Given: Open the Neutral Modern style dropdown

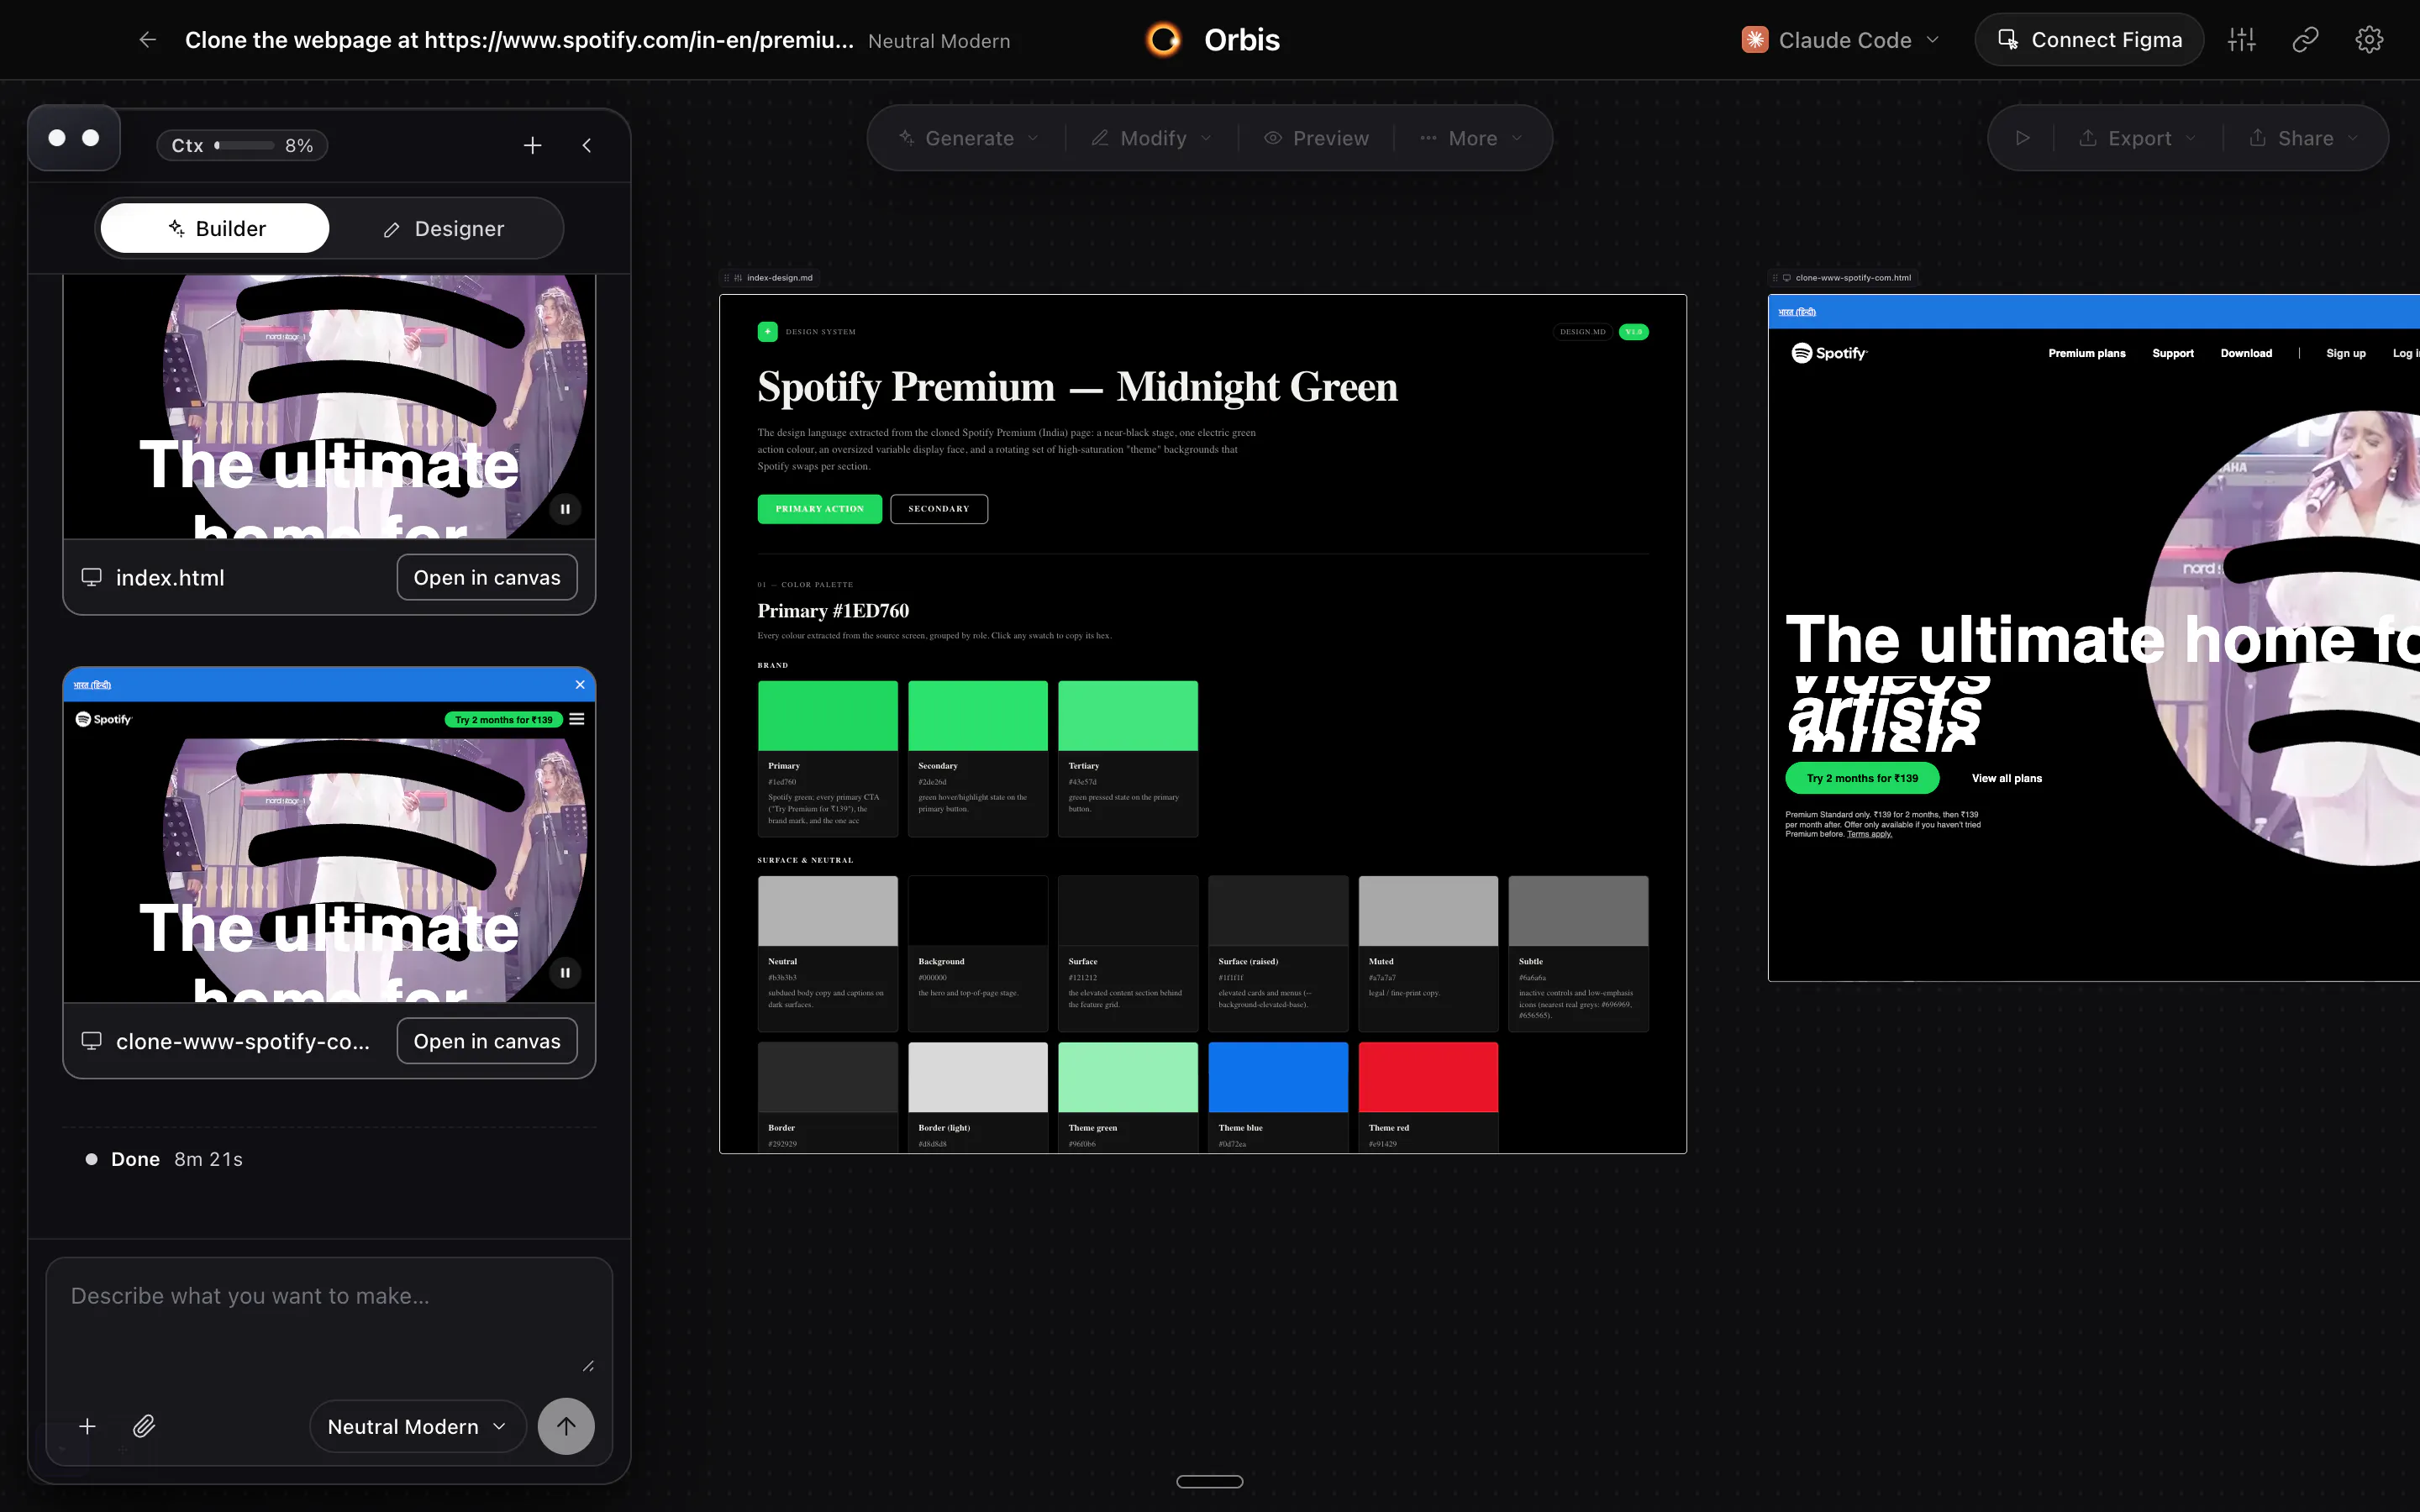Looking at the screenshot, I should 417,1426.
